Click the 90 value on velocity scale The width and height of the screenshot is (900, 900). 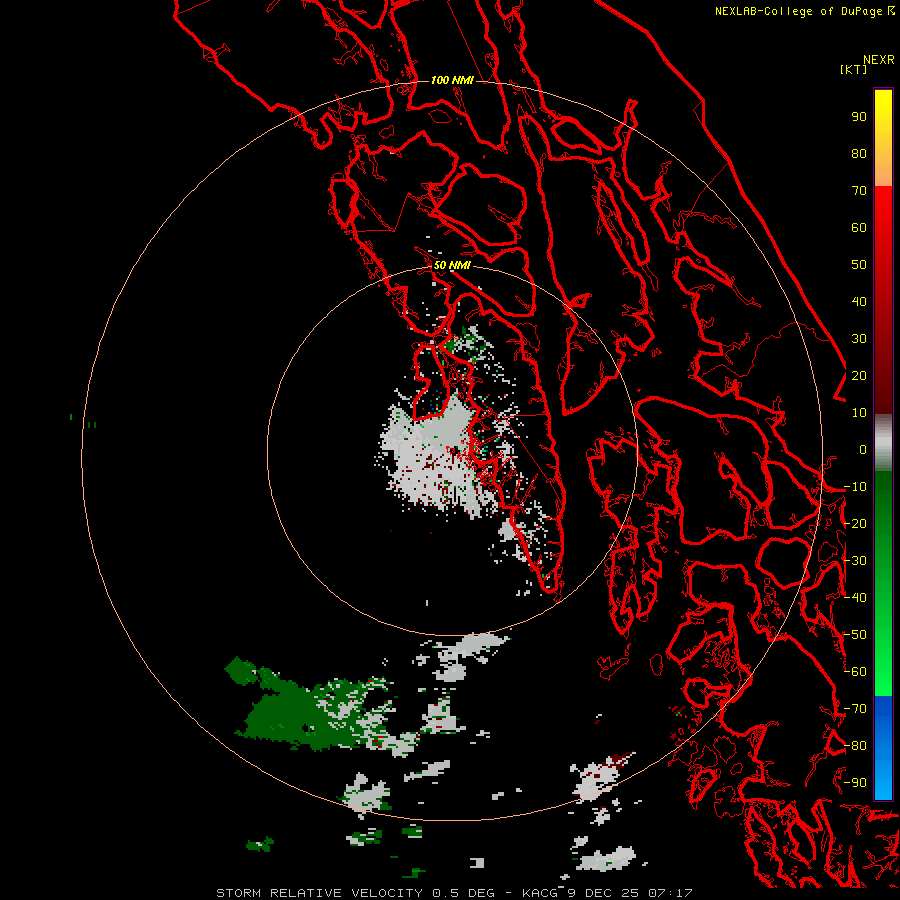pyautogui.click(x=859, y=117)
